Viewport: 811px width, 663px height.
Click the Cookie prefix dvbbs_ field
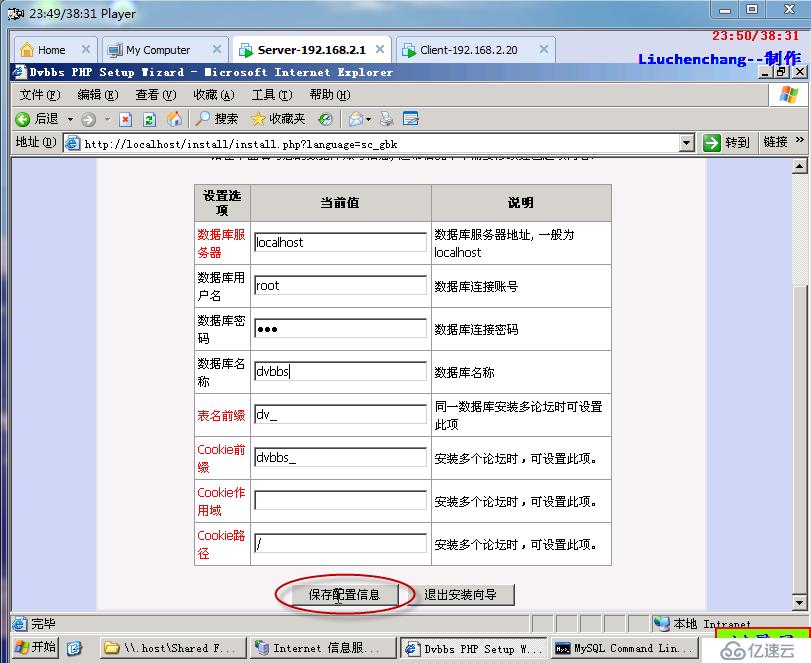340,457
